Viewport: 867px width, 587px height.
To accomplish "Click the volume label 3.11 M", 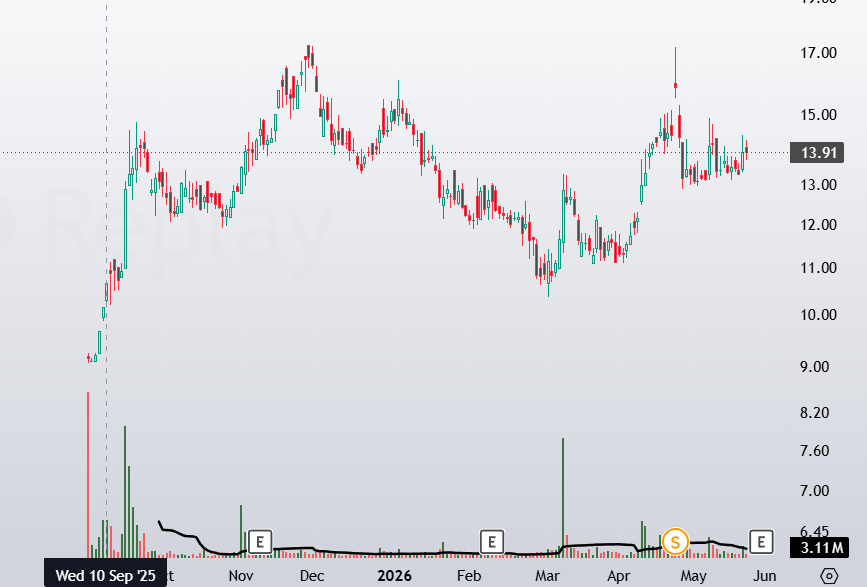I will (x=819, y=548).
